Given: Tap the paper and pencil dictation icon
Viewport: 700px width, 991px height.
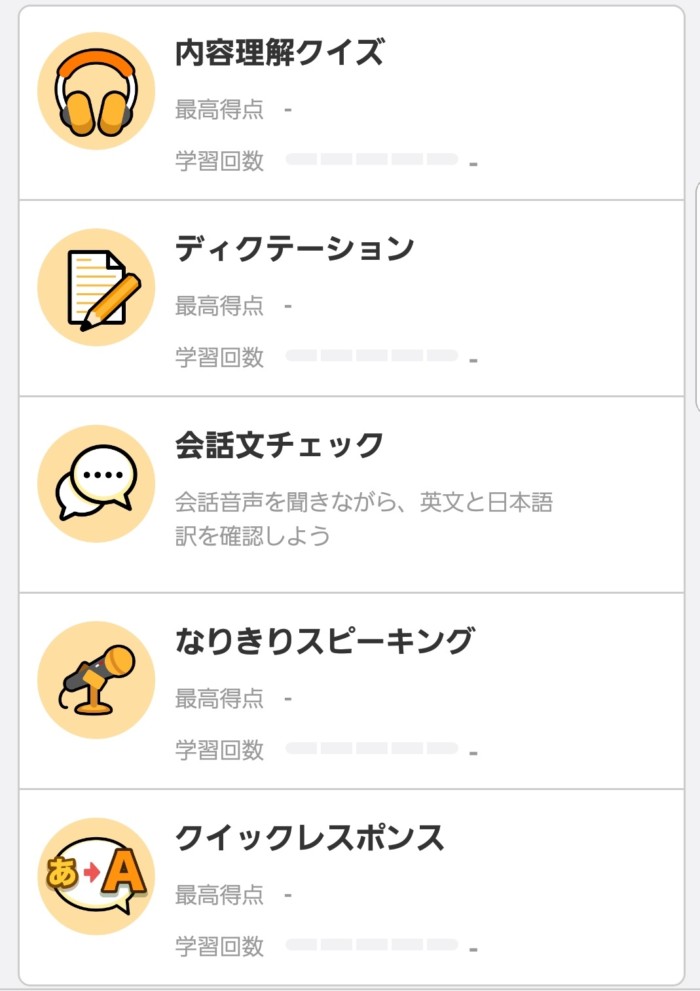Looking at the screenshot, I should [x=96, y=288].
